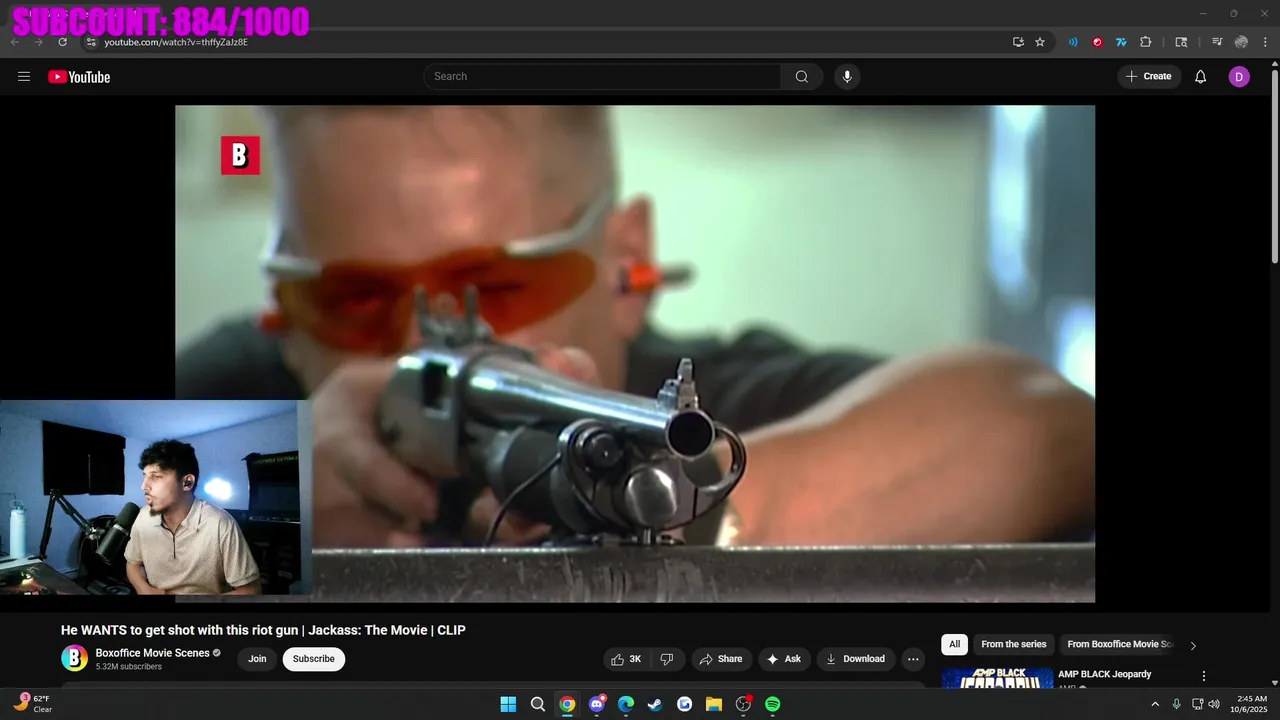Ask about this video
Viewport: 1280px width, 720px height.
coord(784,659)
